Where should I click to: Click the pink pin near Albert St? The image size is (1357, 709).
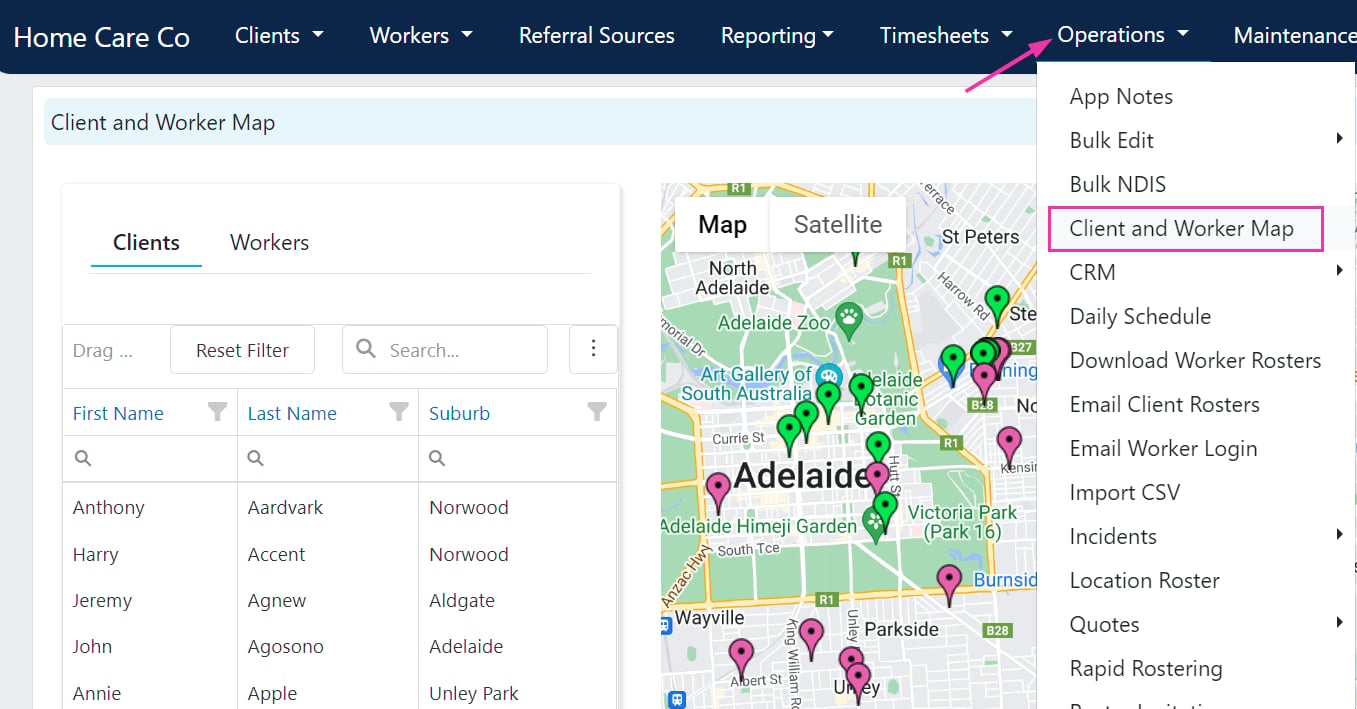(x=741, y=659)
